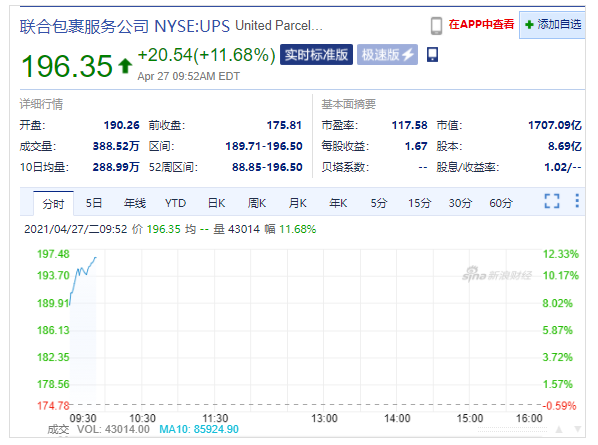Select the 15分 chart tab
Image resolution: width=598 pixels, height=445 pixels.
pyautogui.click(x=420, y=203)
